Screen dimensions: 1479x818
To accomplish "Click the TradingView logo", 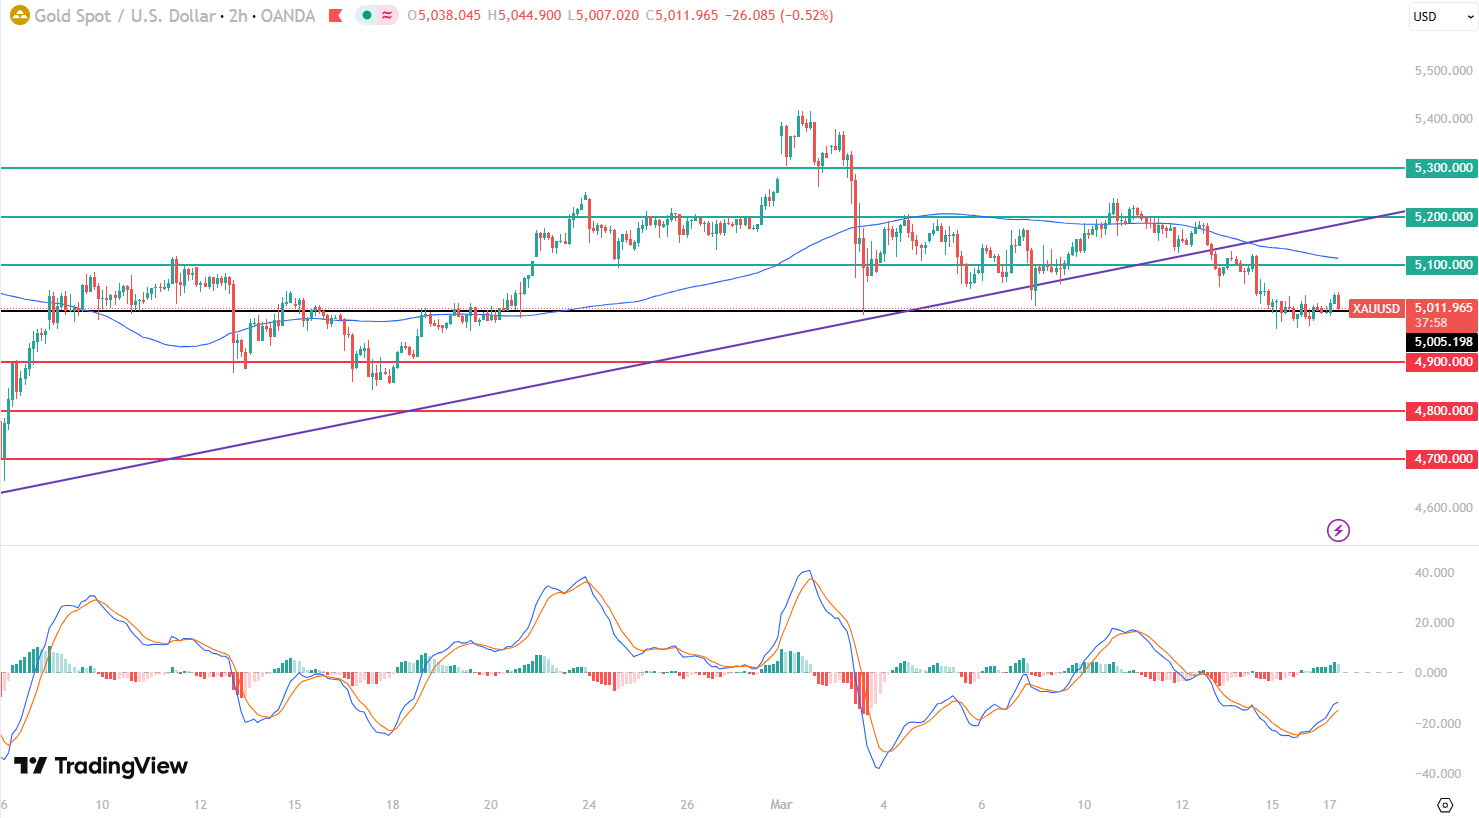I will coord(101,766).
